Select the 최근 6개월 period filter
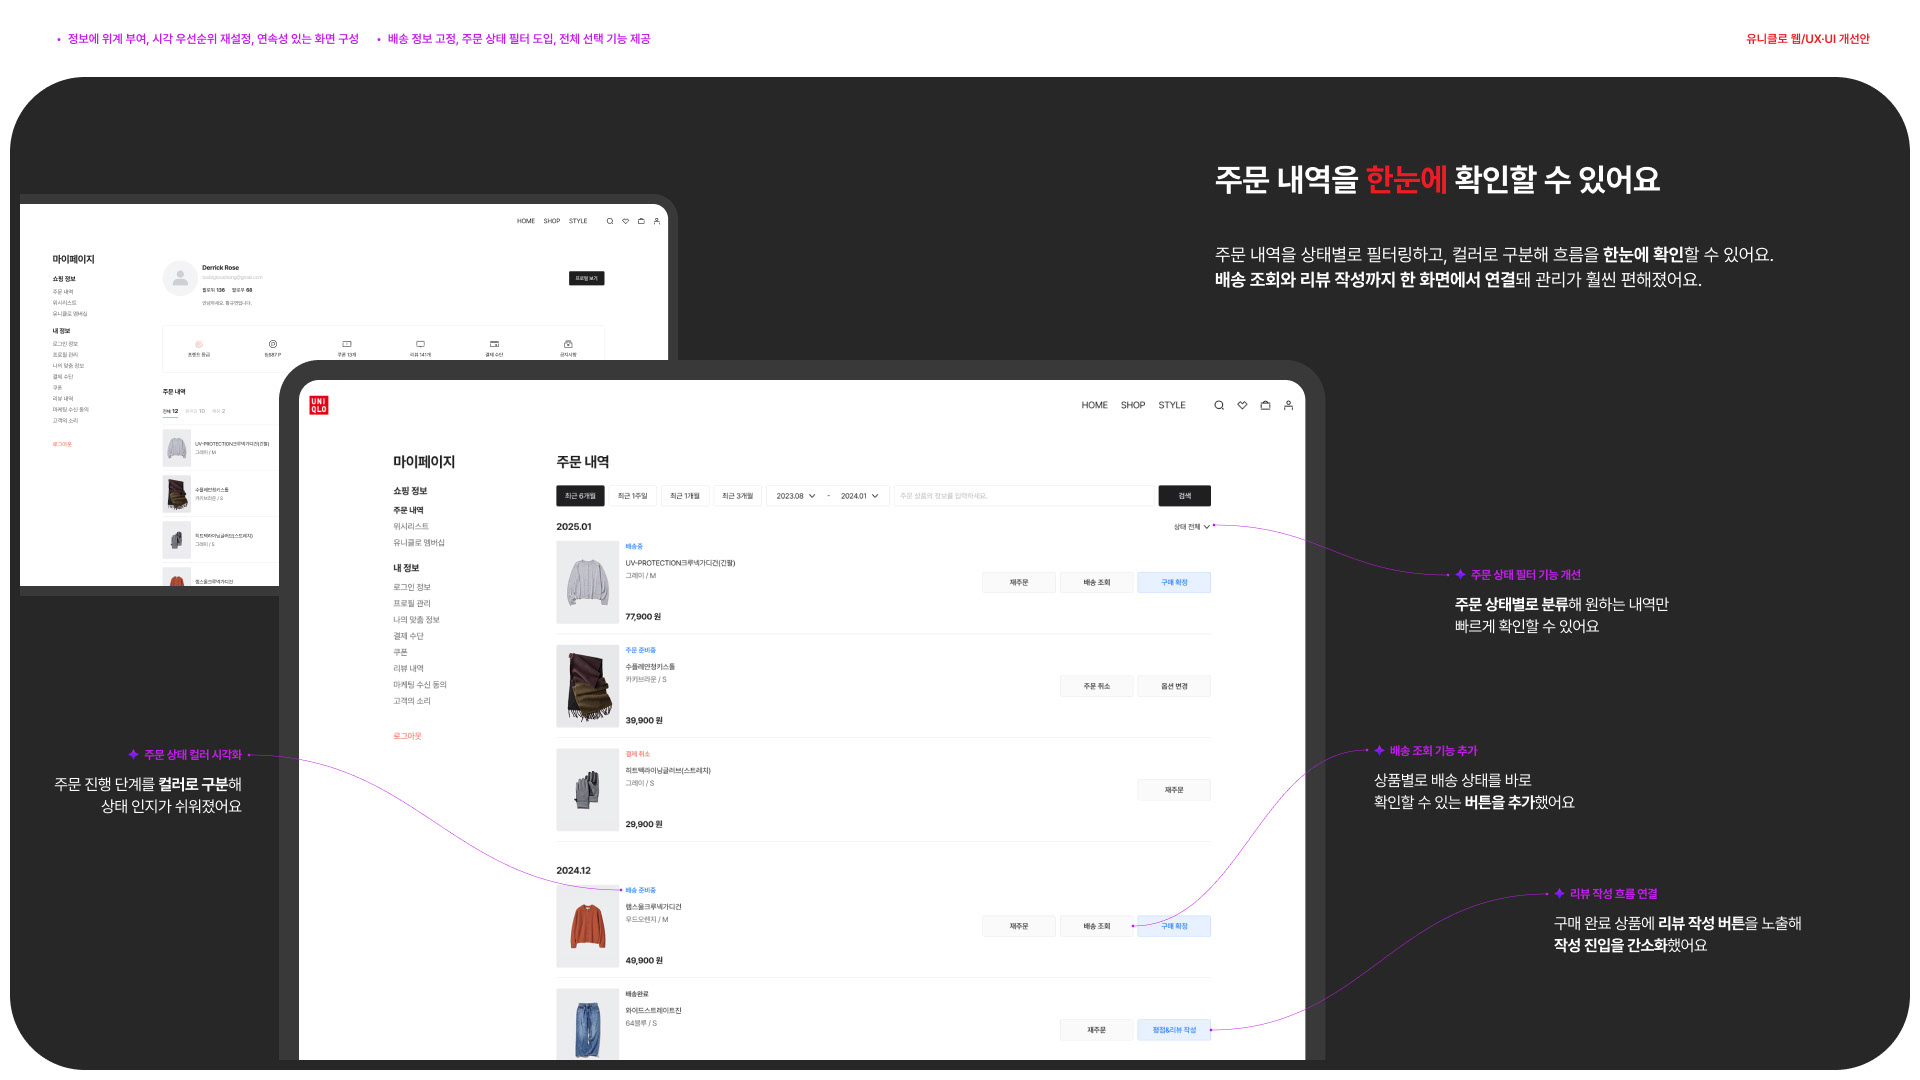This screenshot has height=1080, width=1920. pos(580,496)
